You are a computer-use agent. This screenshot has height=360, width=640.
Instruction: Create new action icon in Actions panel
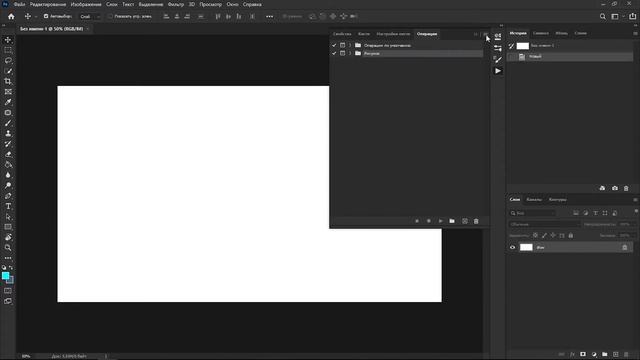464,221
